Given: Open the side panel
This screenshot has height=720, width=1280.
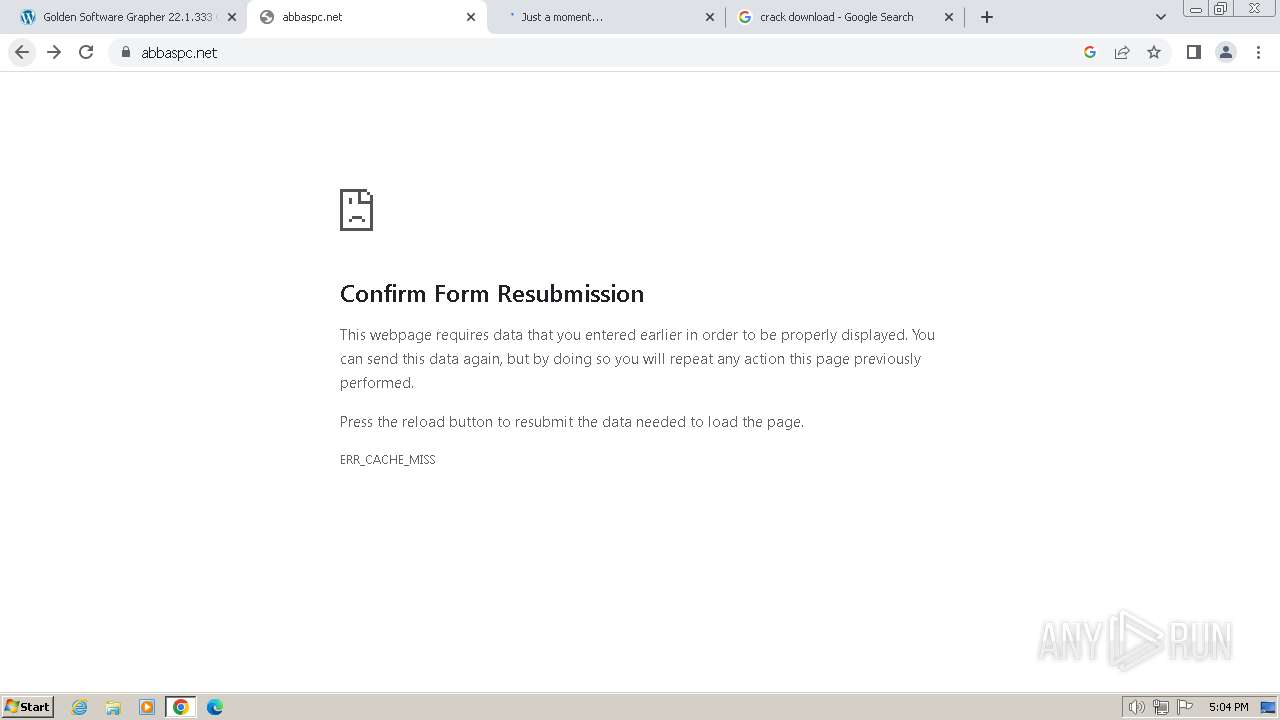Looking at the screenshot, I should (x=1193, y=52).
